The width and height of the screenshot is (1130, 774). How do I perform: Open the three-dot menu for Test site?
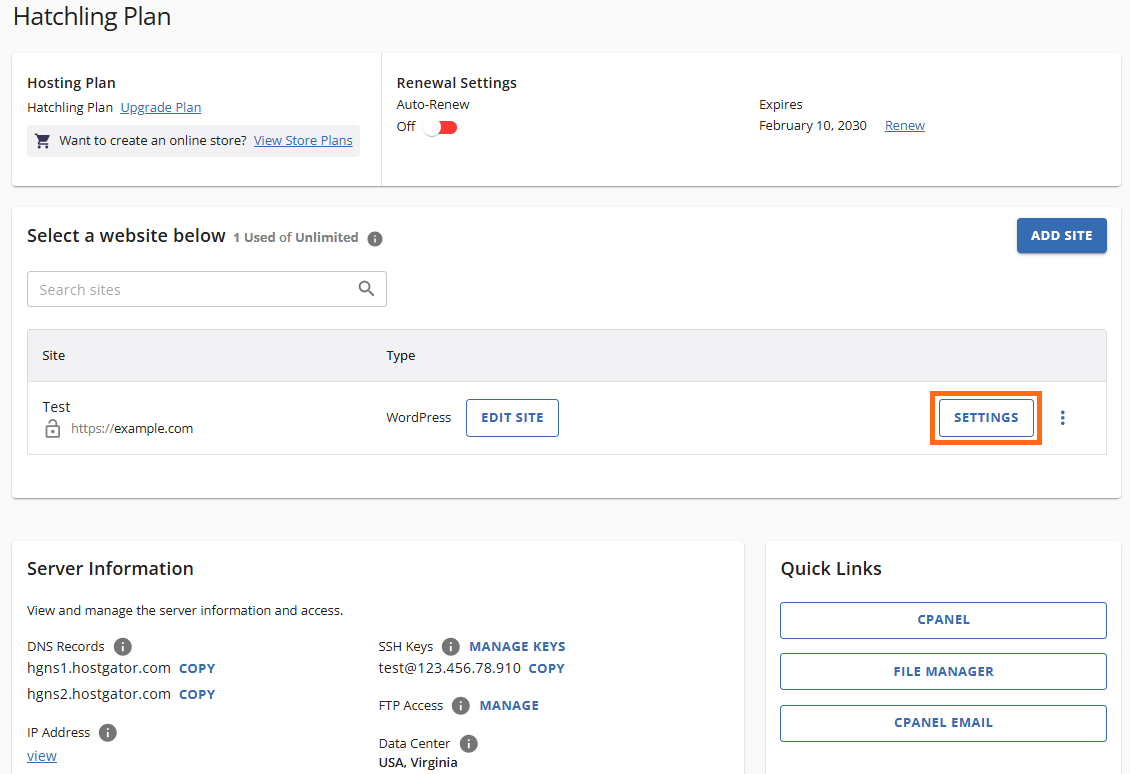1062,418
